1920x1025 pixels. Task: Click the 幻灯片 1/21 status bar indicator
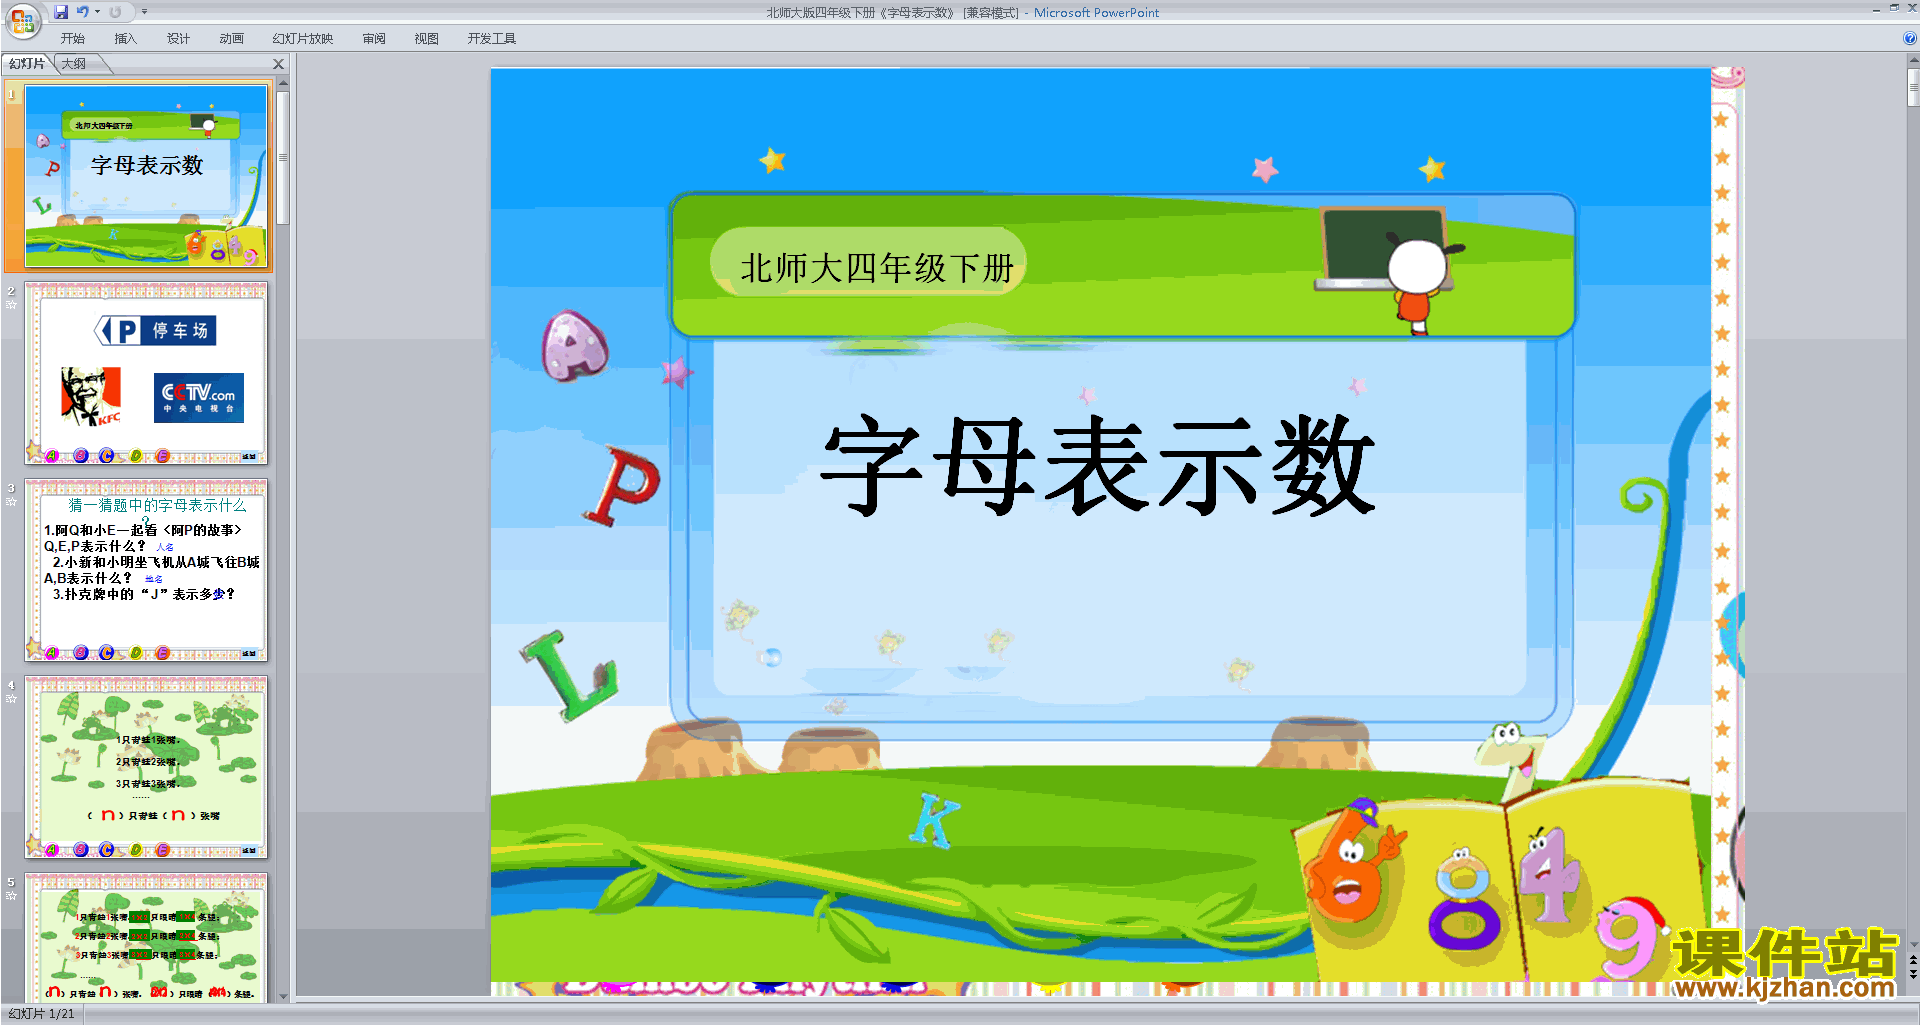point(41,1014)
